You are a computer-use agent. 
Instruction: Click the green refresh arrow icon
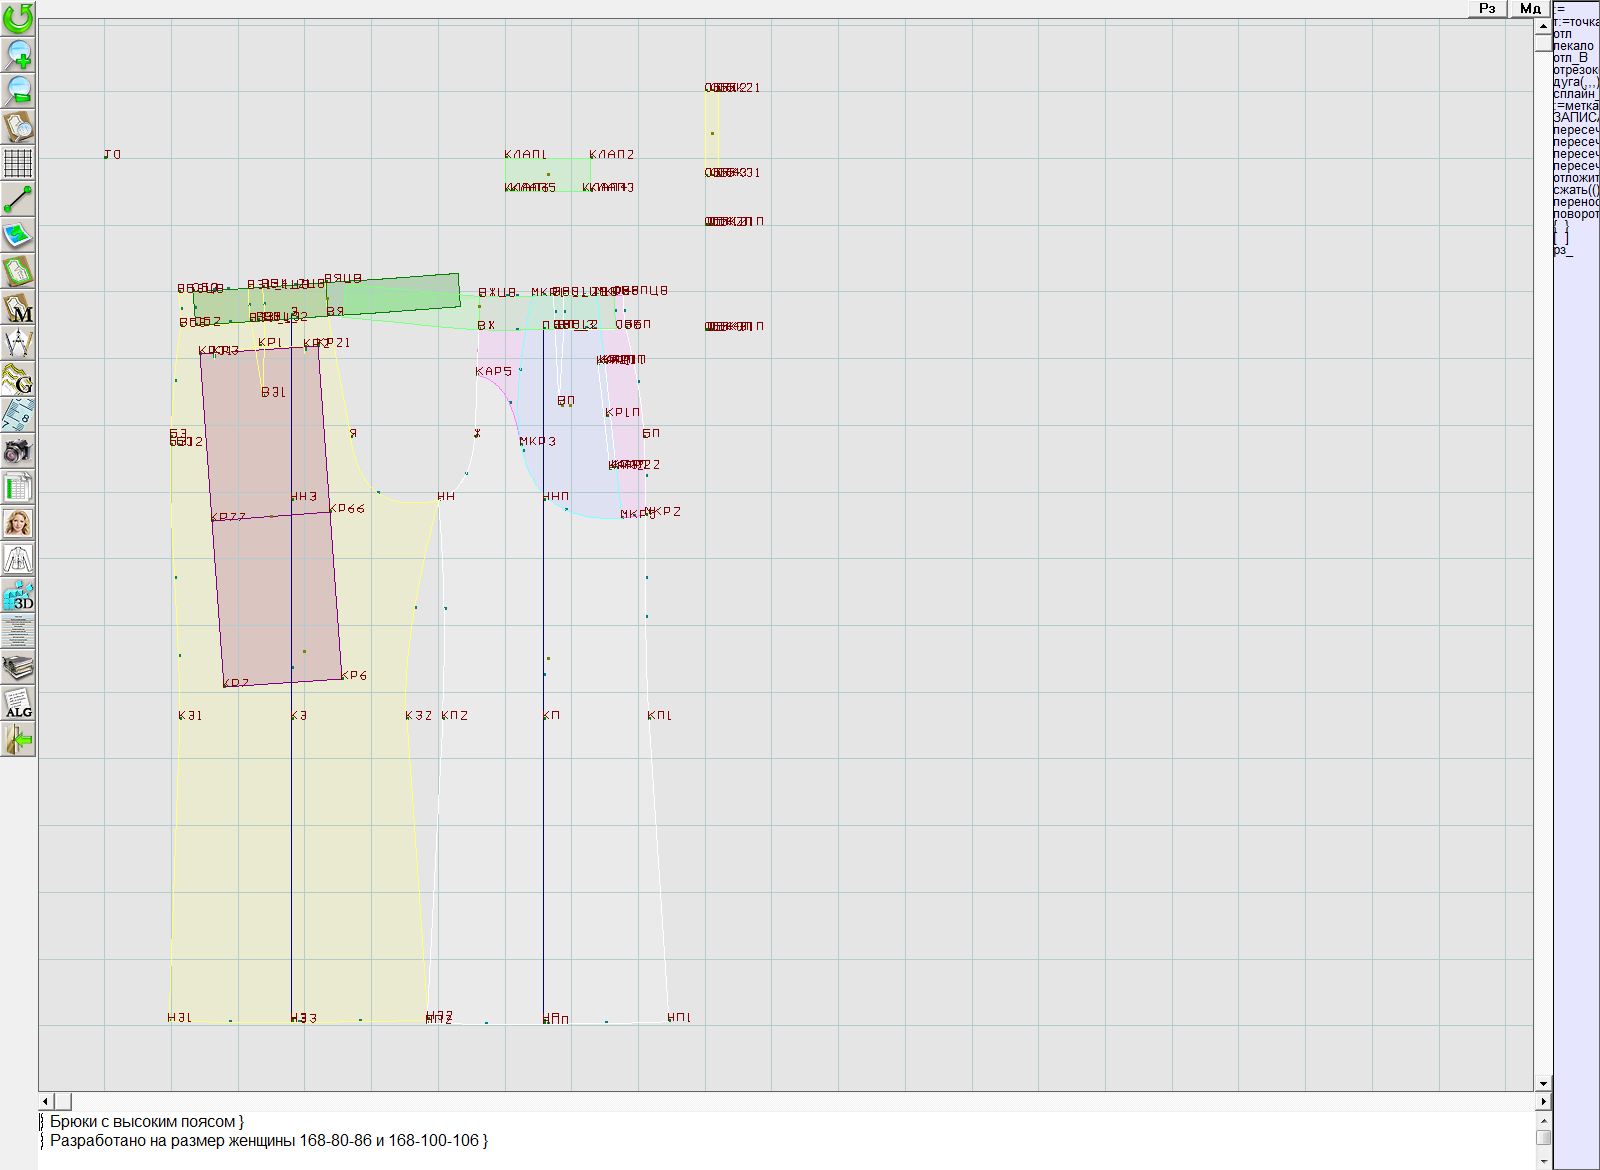(18, 18)
